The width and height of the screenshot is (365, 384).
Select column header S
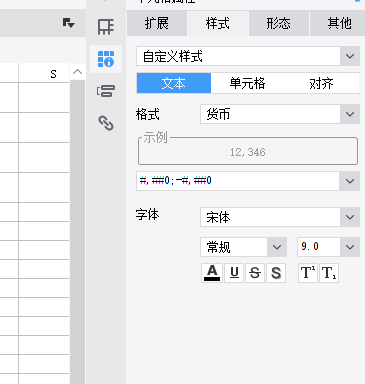pos(44,74)
